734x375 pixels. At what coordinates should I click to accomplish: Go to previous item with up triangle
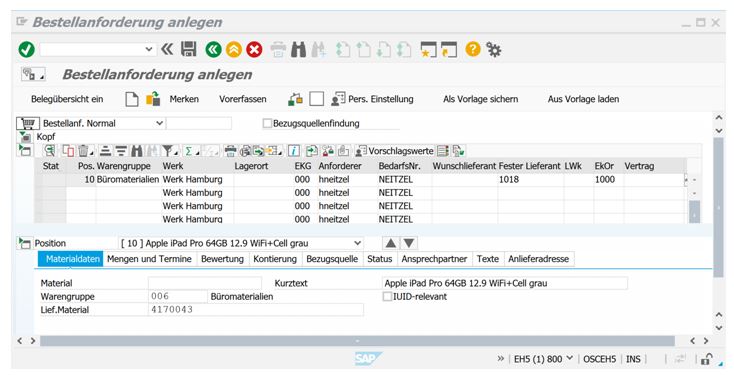click(x=391, y=243)
